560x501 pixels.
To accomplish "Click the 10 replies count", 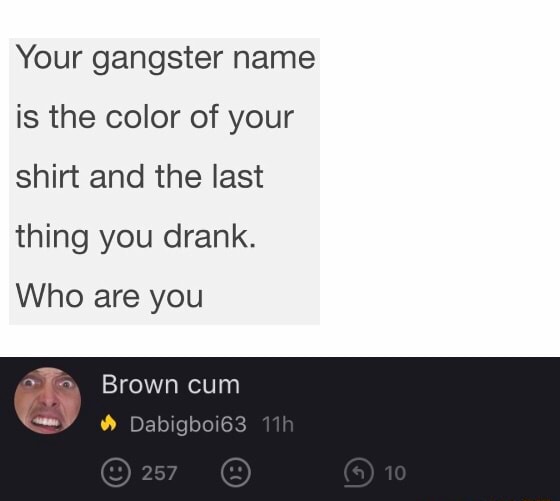I will pos(395,473).
